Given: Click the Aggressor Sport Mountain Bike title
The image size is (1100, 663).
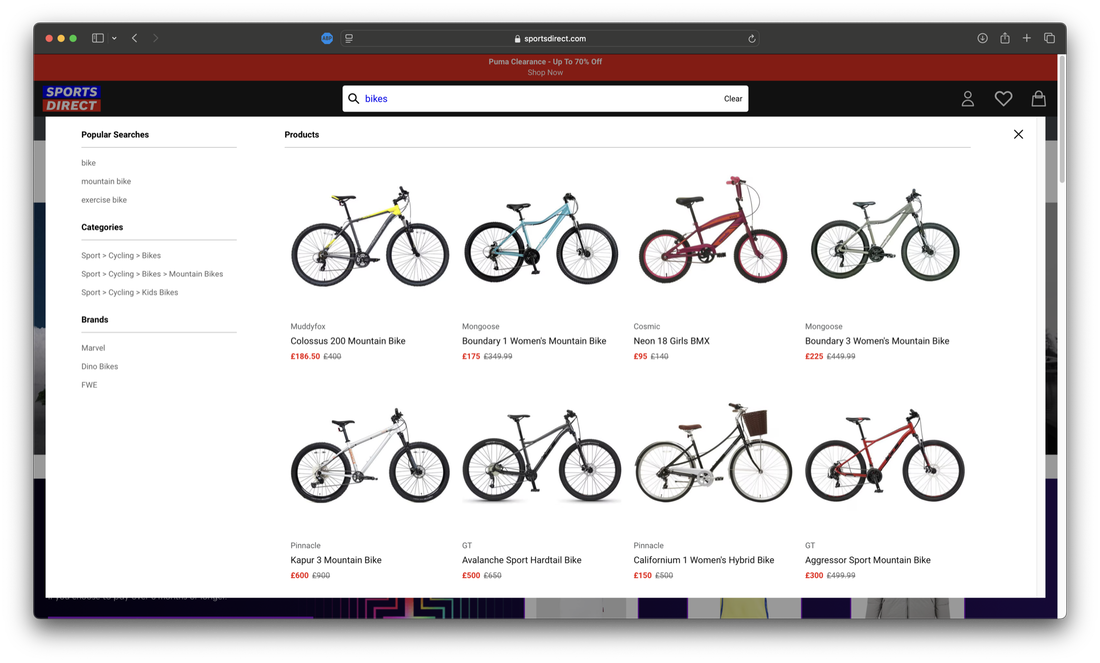Looking at the screenshot, I should point(868,560).
